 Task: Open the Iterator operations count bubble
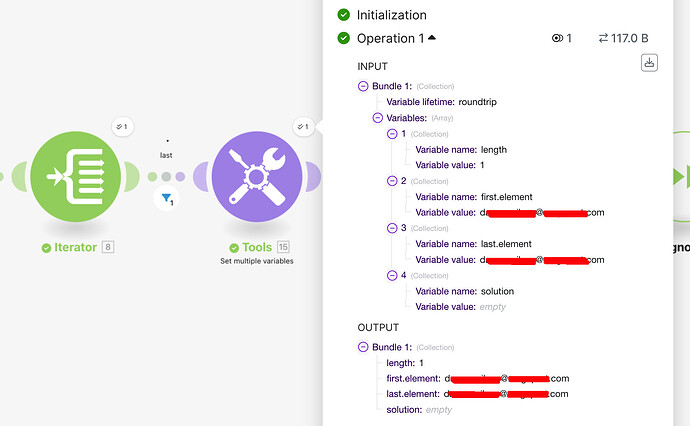[x=122, y=126]
